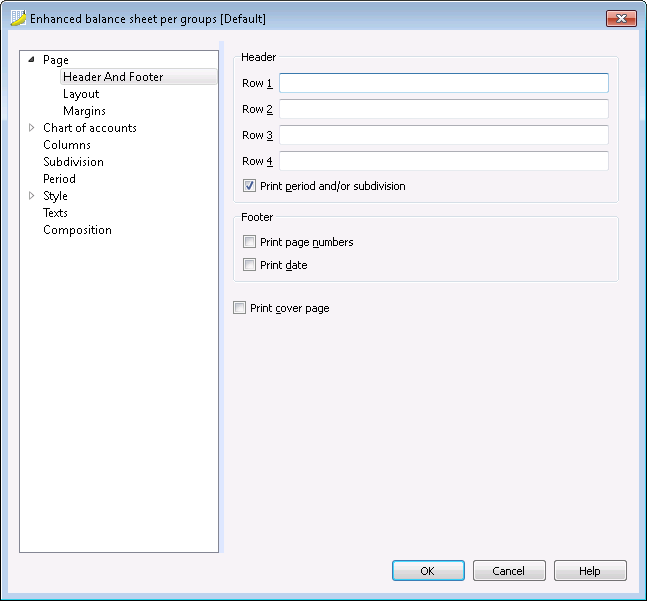Image resolution: width=647 pixels, height=601 pixels.
Task: Select Header And Footer in the tree
Action: [x=139, y=77]
